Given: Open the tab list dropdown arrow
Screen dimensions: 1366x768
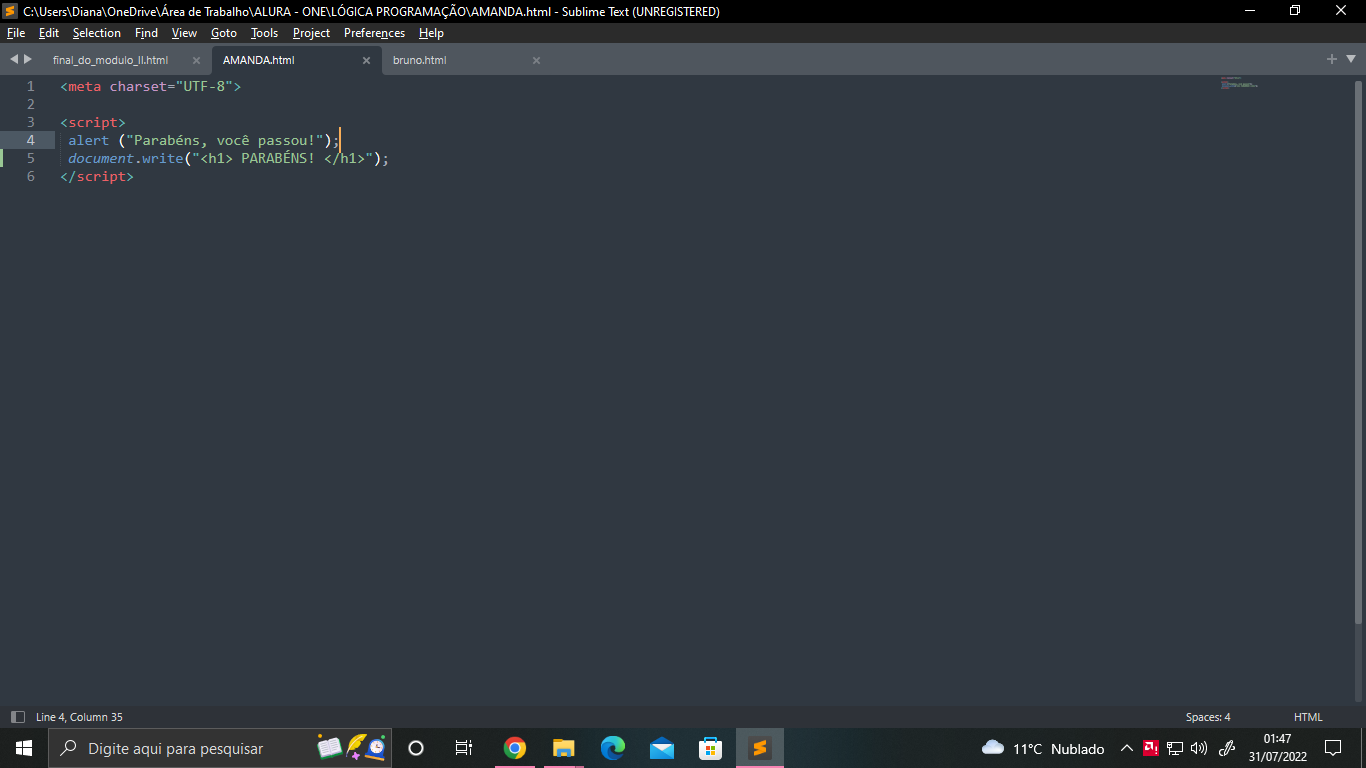Looking at the screenshot, I should click(x=1350, y=59).
